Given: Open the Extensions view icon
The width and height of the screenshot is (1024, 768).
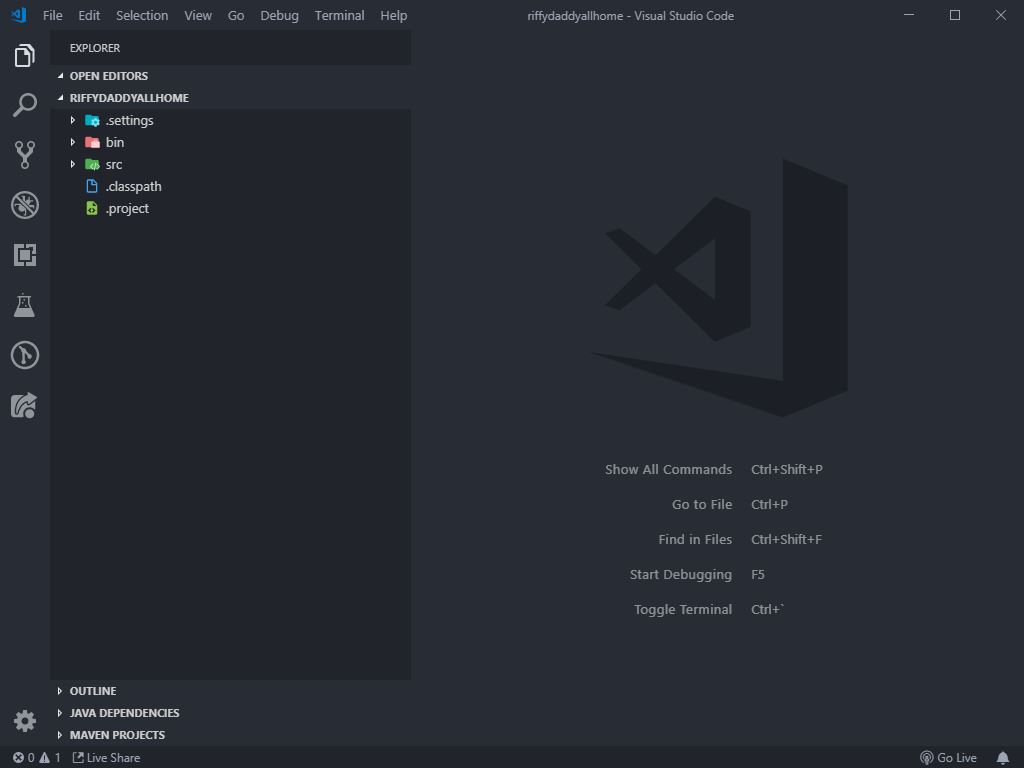Looking at the screenshot, I should (x=24, y=255).
